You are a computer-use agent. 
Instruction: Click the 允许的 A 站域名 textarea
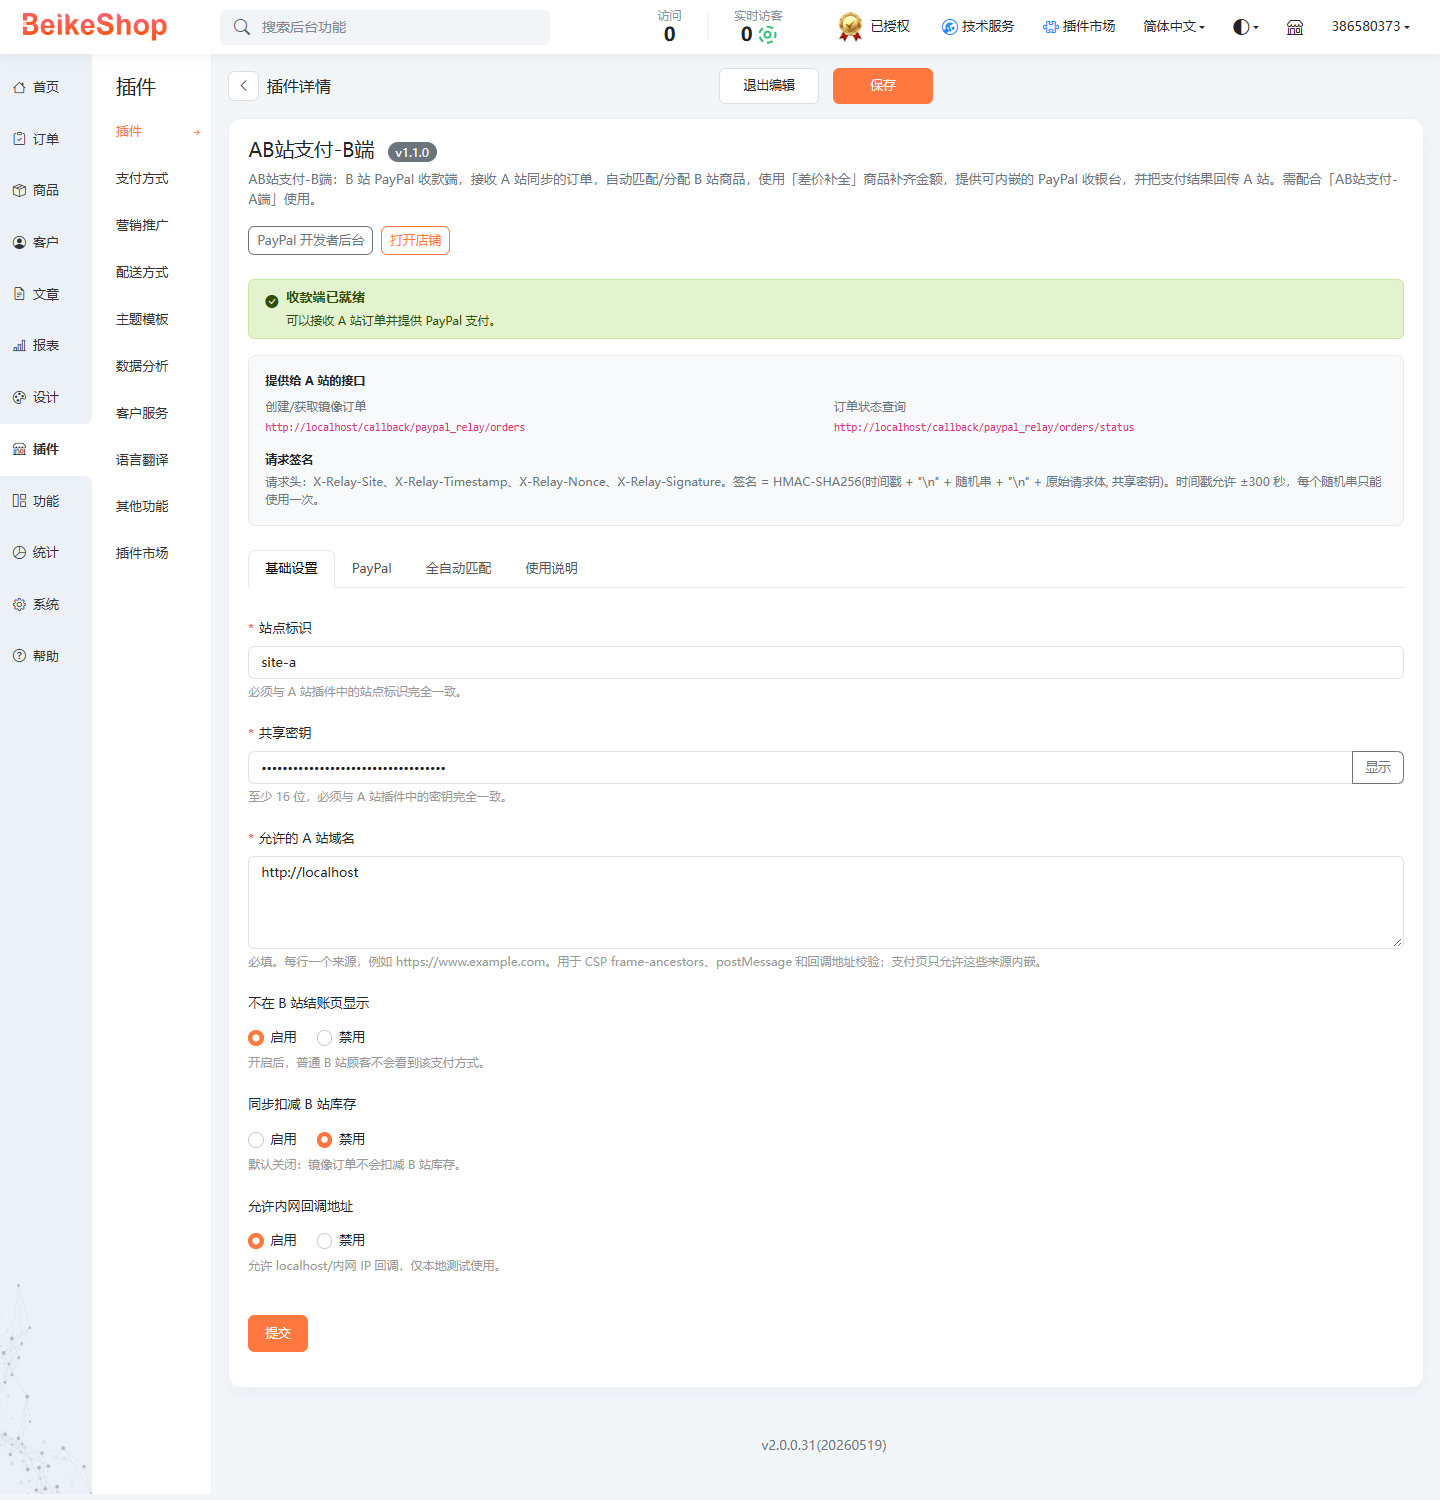click(826, 903)
